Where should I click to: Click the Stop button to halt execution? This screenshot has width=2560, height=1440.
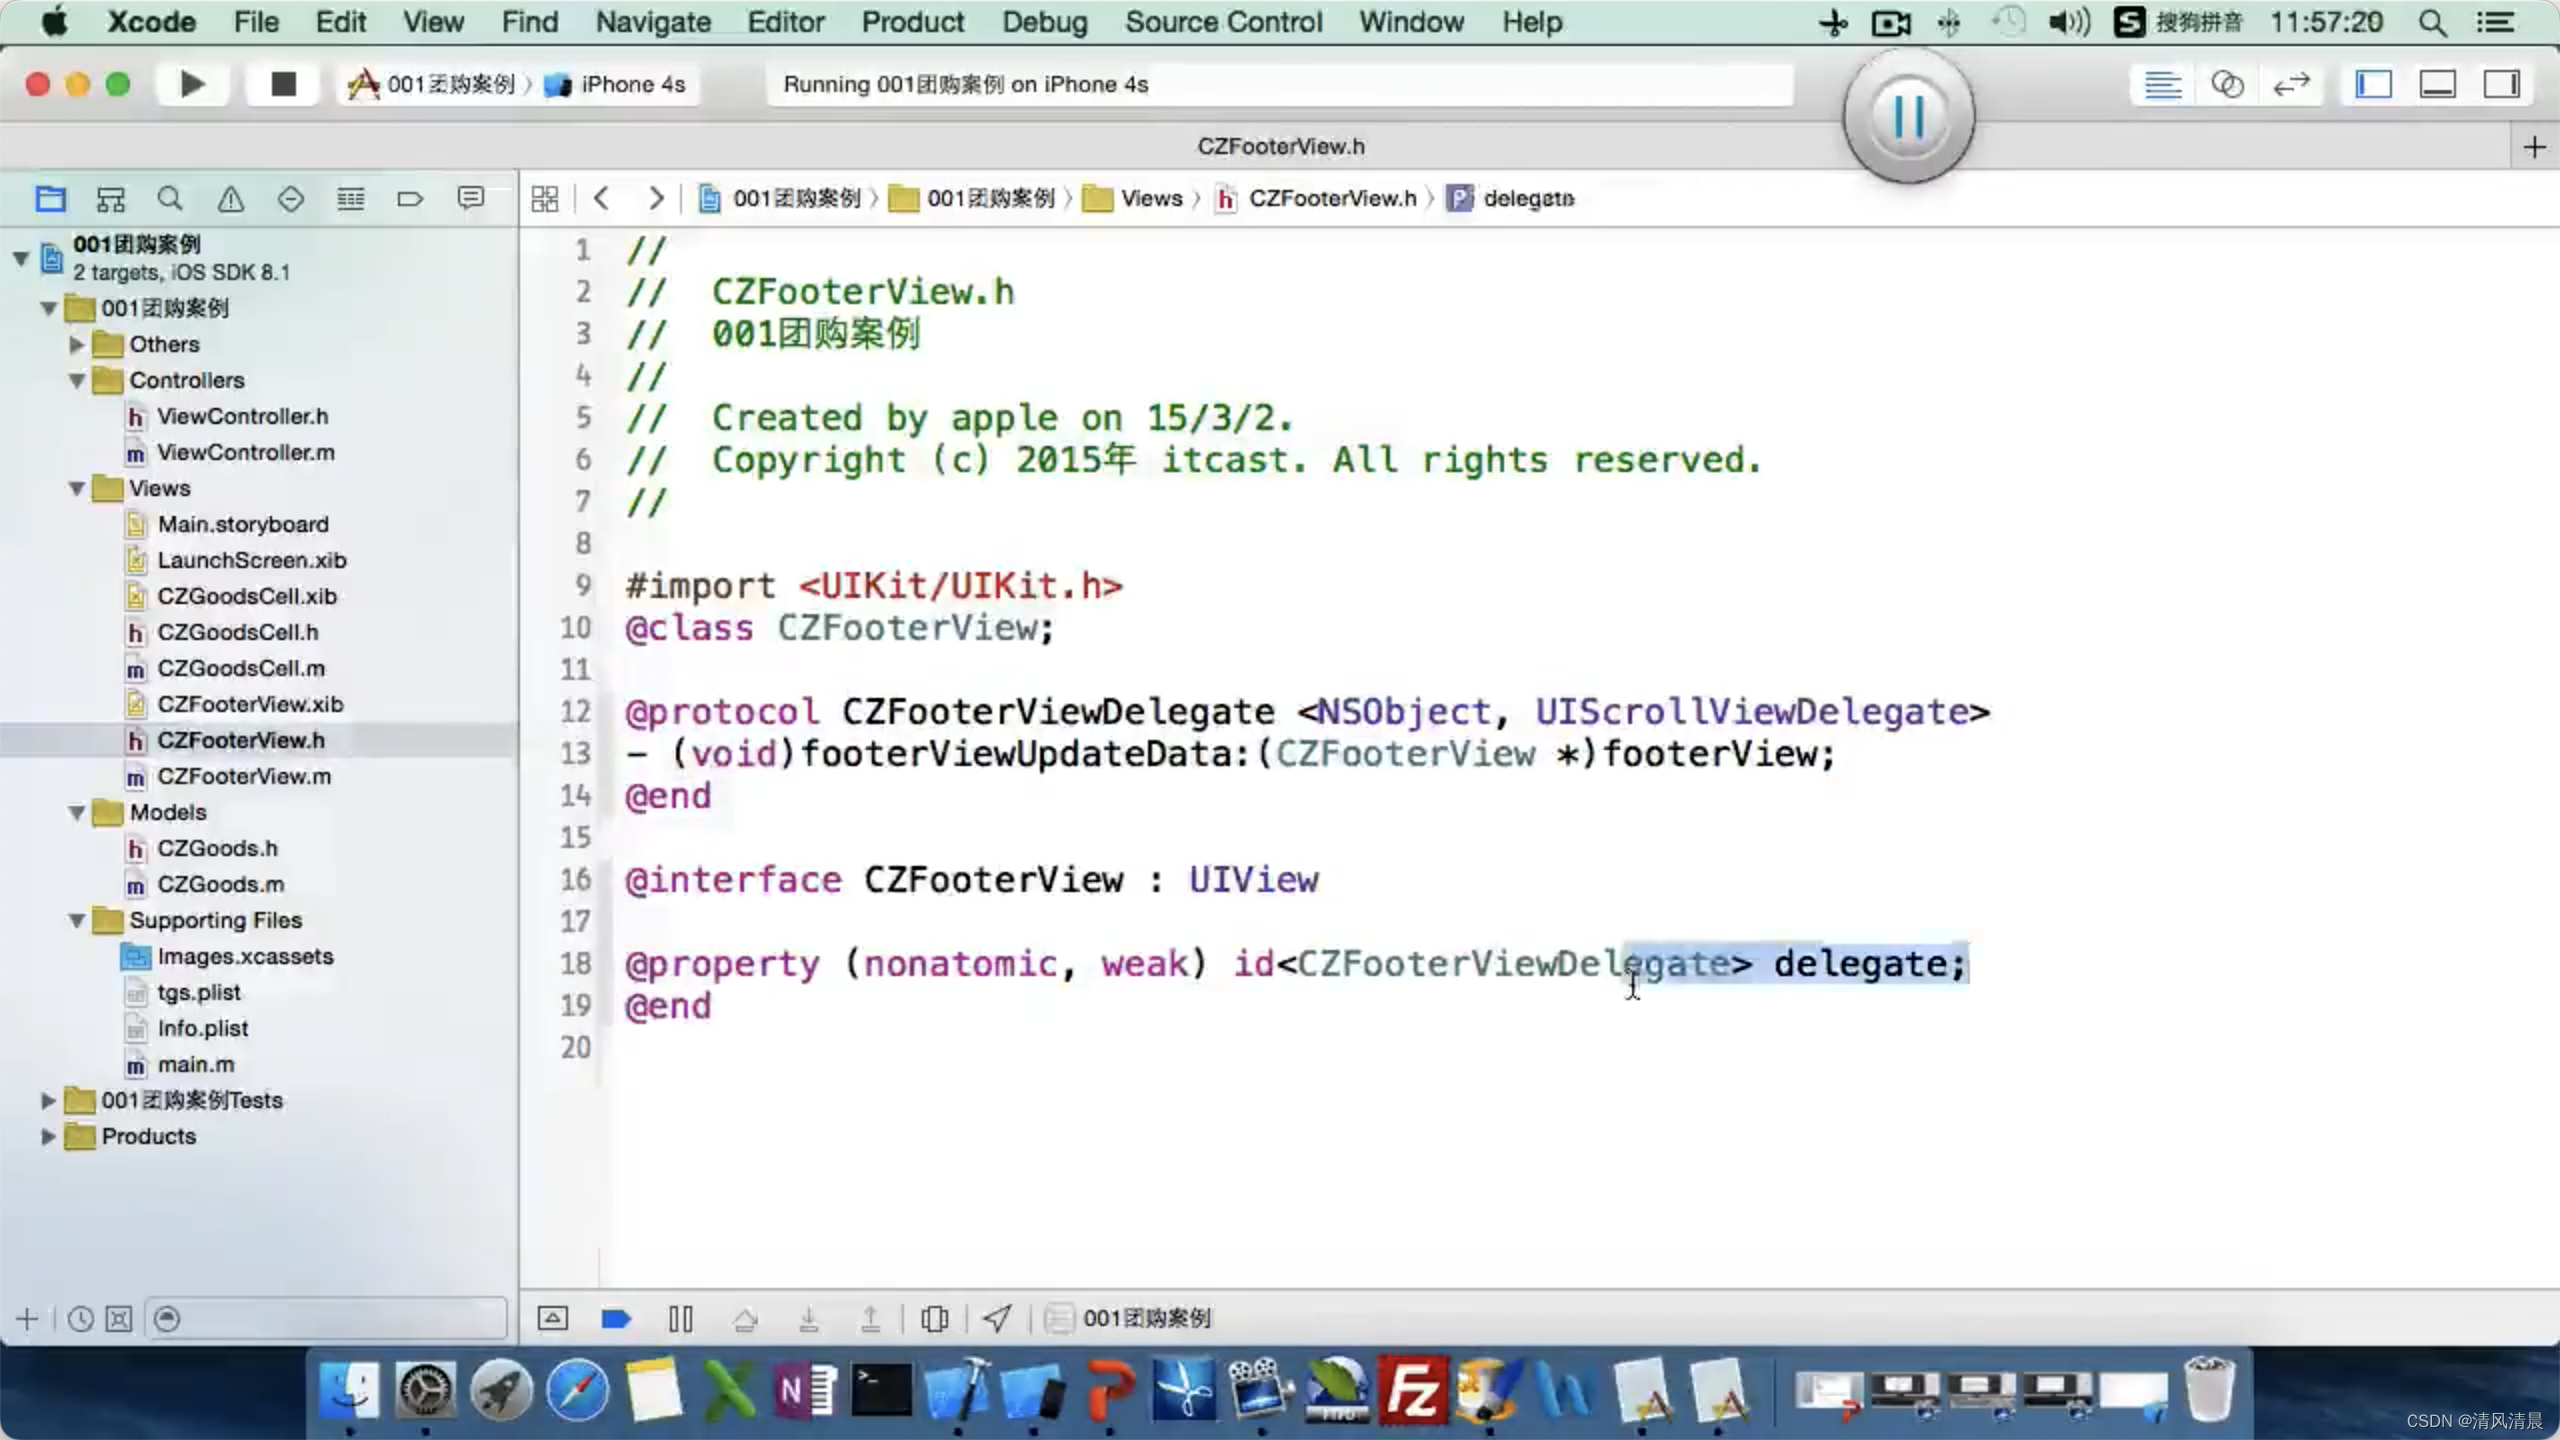click(x=281, y=83)
